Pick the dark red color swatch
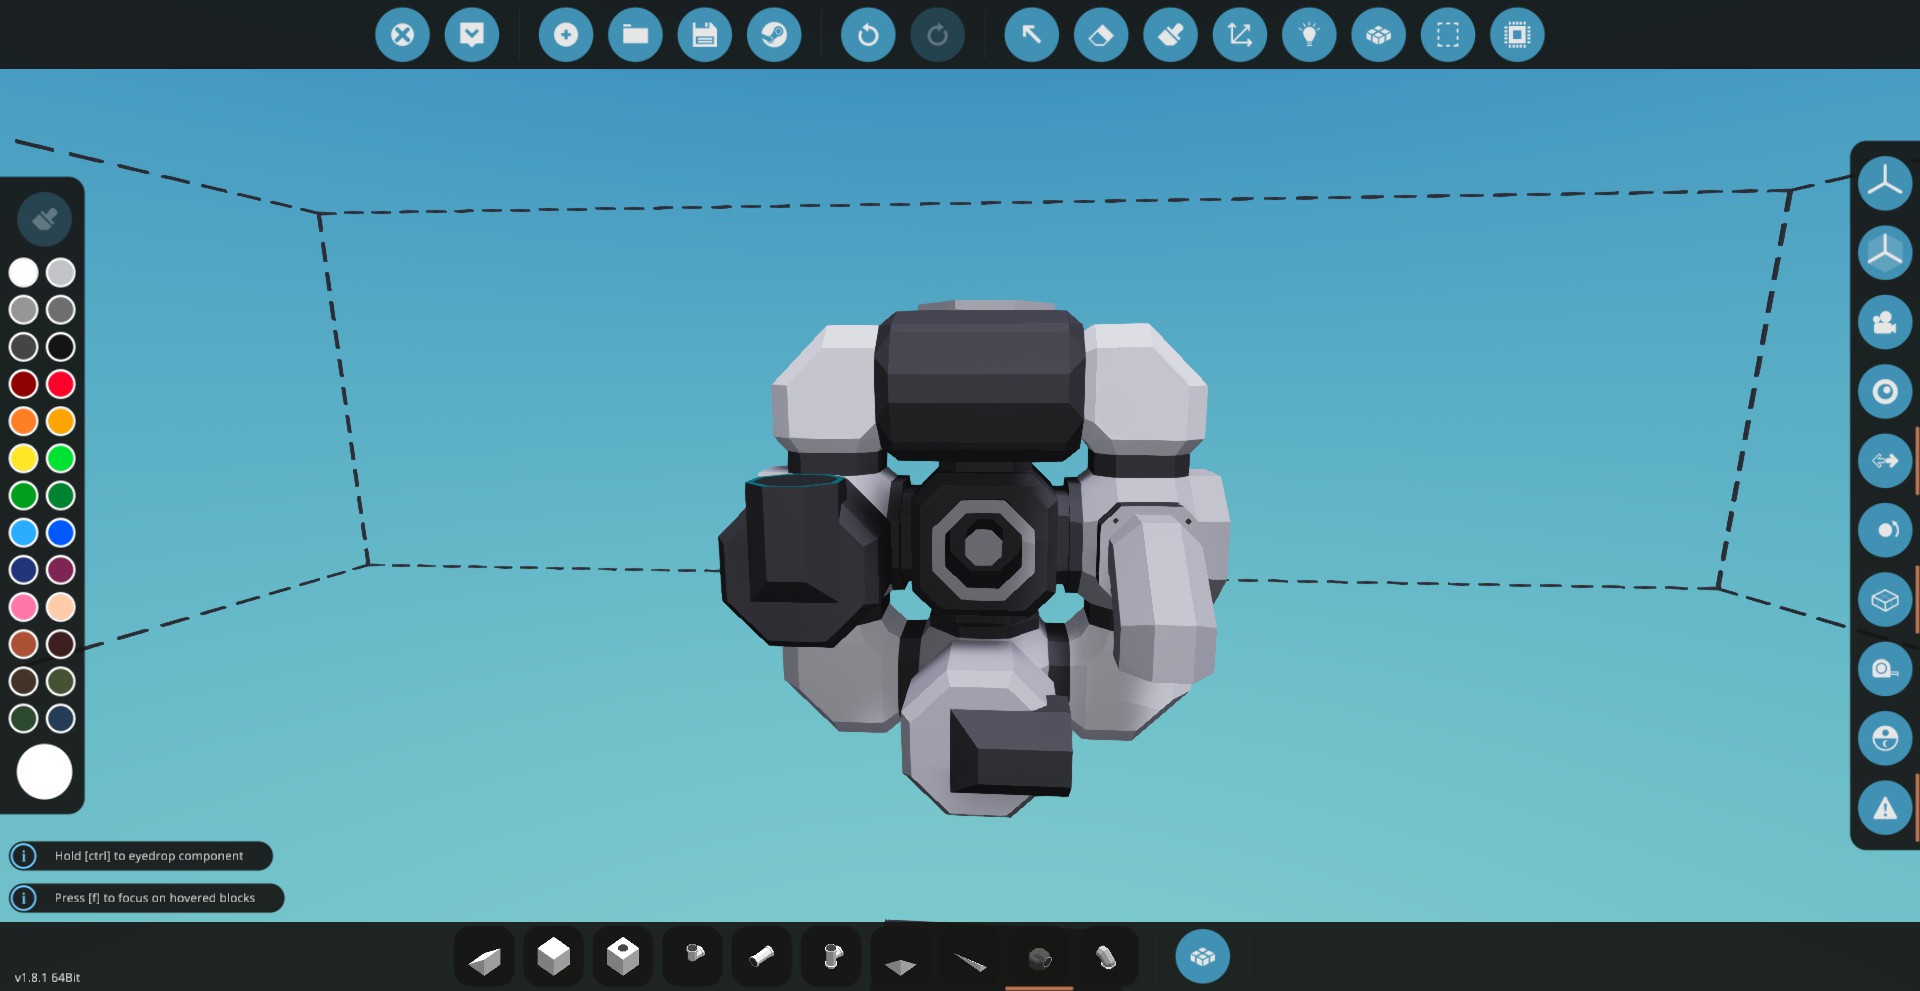Viewport: 1920px width, 991px height. 24,384
